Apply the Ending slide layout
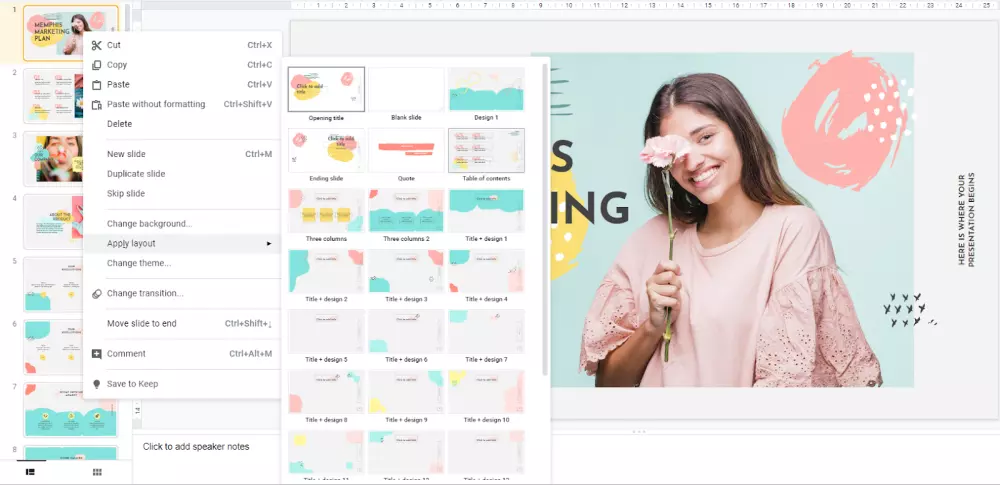Screen dimensions: 1000x486 pyautogui.click(x=327, y=150)
